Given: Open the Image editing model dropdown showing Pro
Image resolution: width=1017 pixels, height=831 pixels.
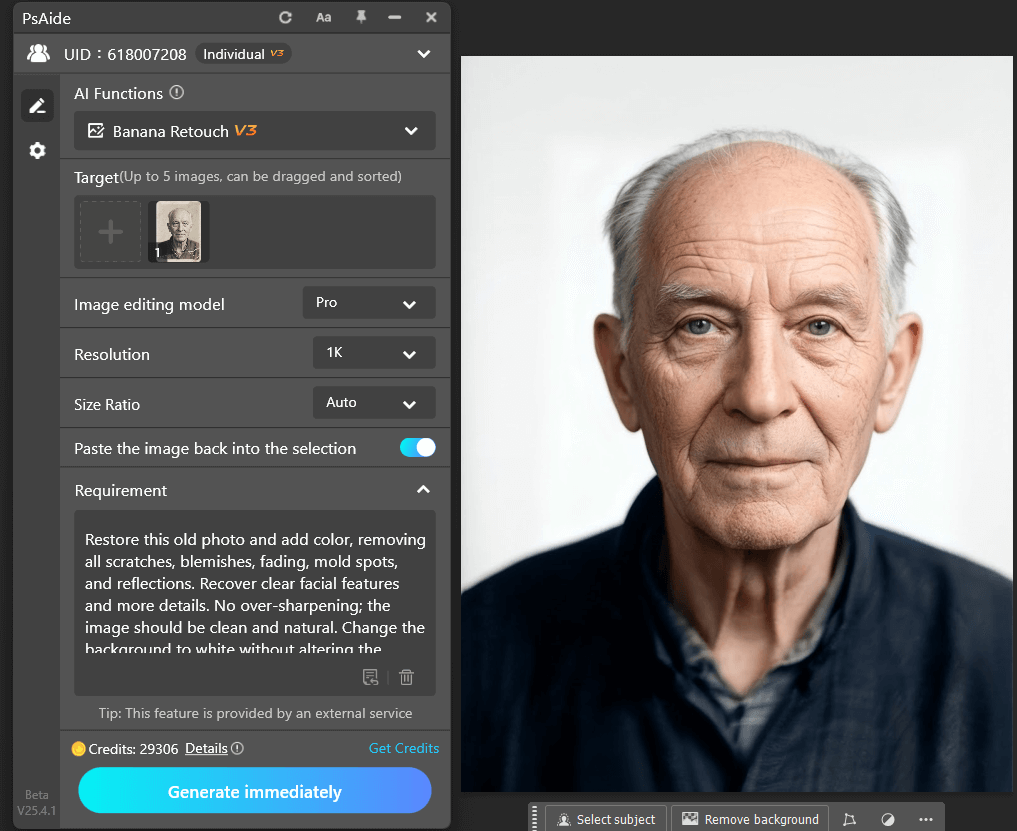Looking at the screenshot, I should click(x=368, y=302).
